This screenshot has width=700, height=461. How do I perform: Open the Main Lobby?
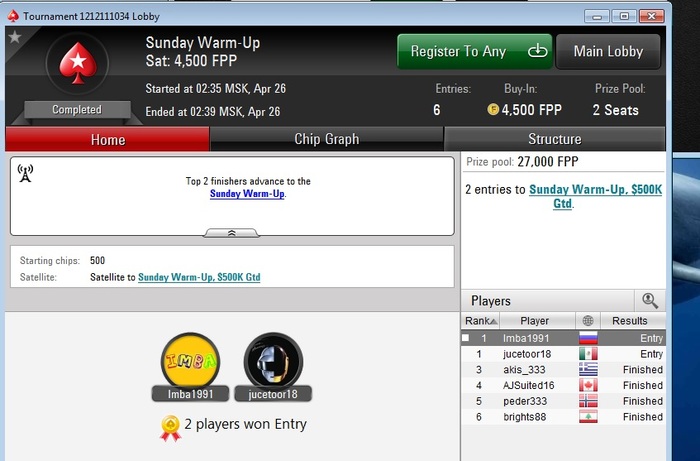pyautogui.click(x=608, y=51)
